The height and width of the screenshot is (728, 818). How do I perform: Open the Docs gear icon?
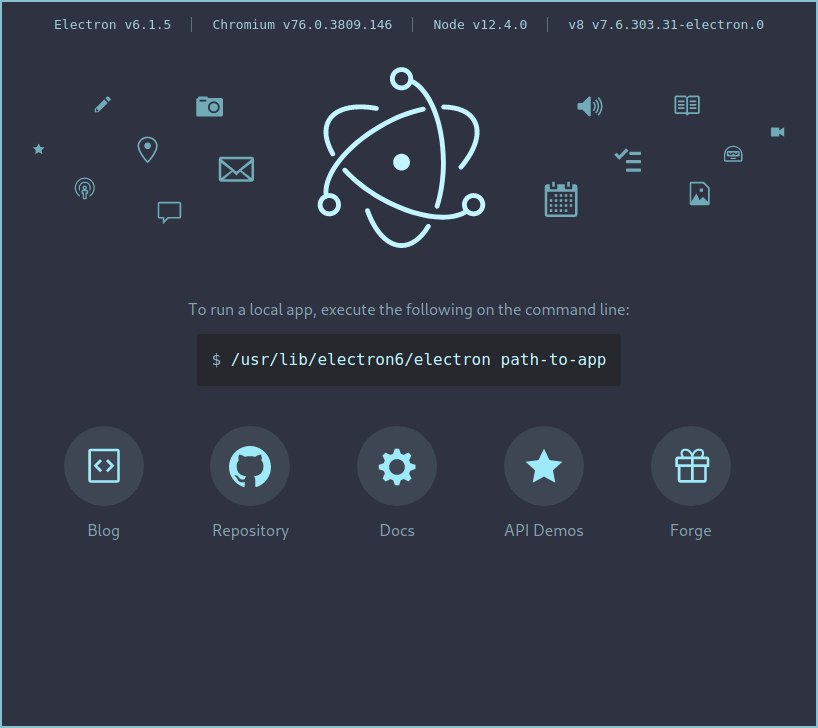tap(397, 466)
